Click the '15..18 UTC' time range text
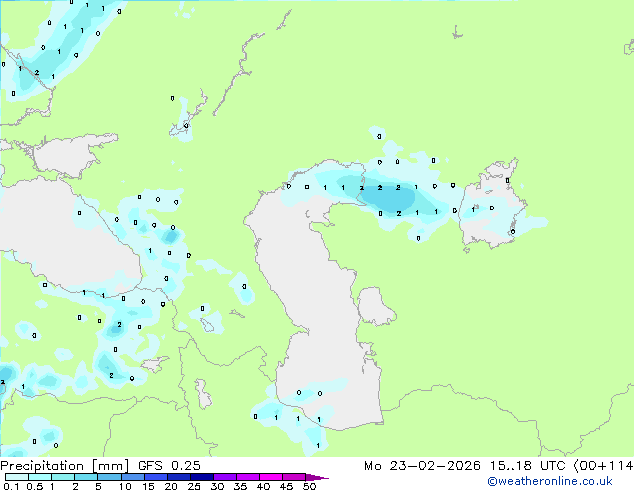 pos(527,466)
